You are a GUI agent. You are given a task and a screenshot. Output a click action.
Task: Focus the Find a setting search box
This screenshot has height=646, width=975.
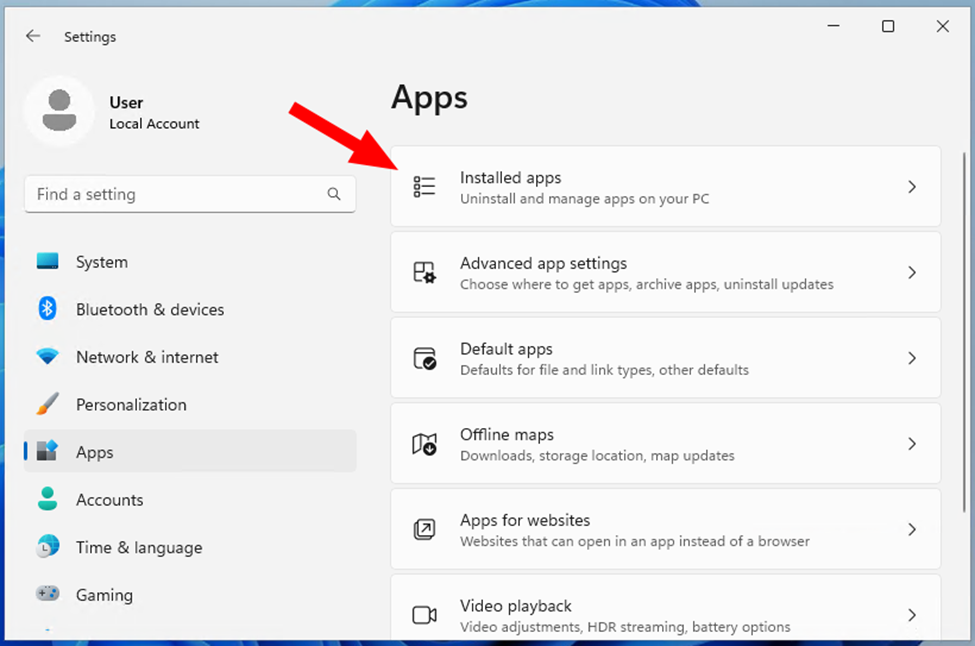click(x=175, y=194)
